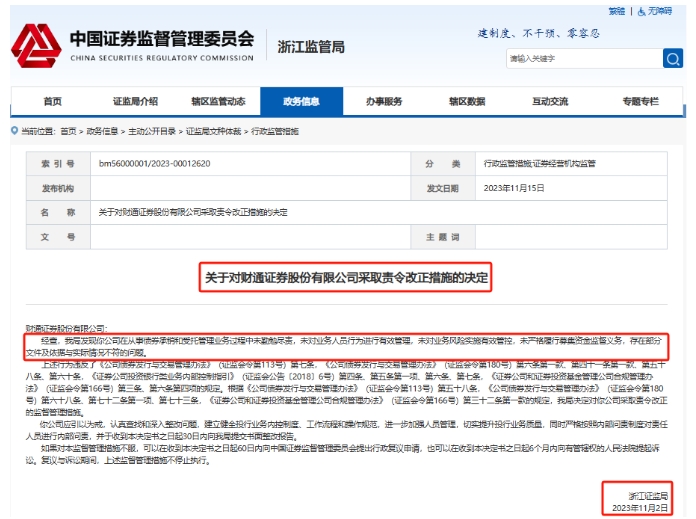Viewport: 696px width, 519px height.
Task: Open the 证监局介绍 navigation tab
Action: point(135,101)
